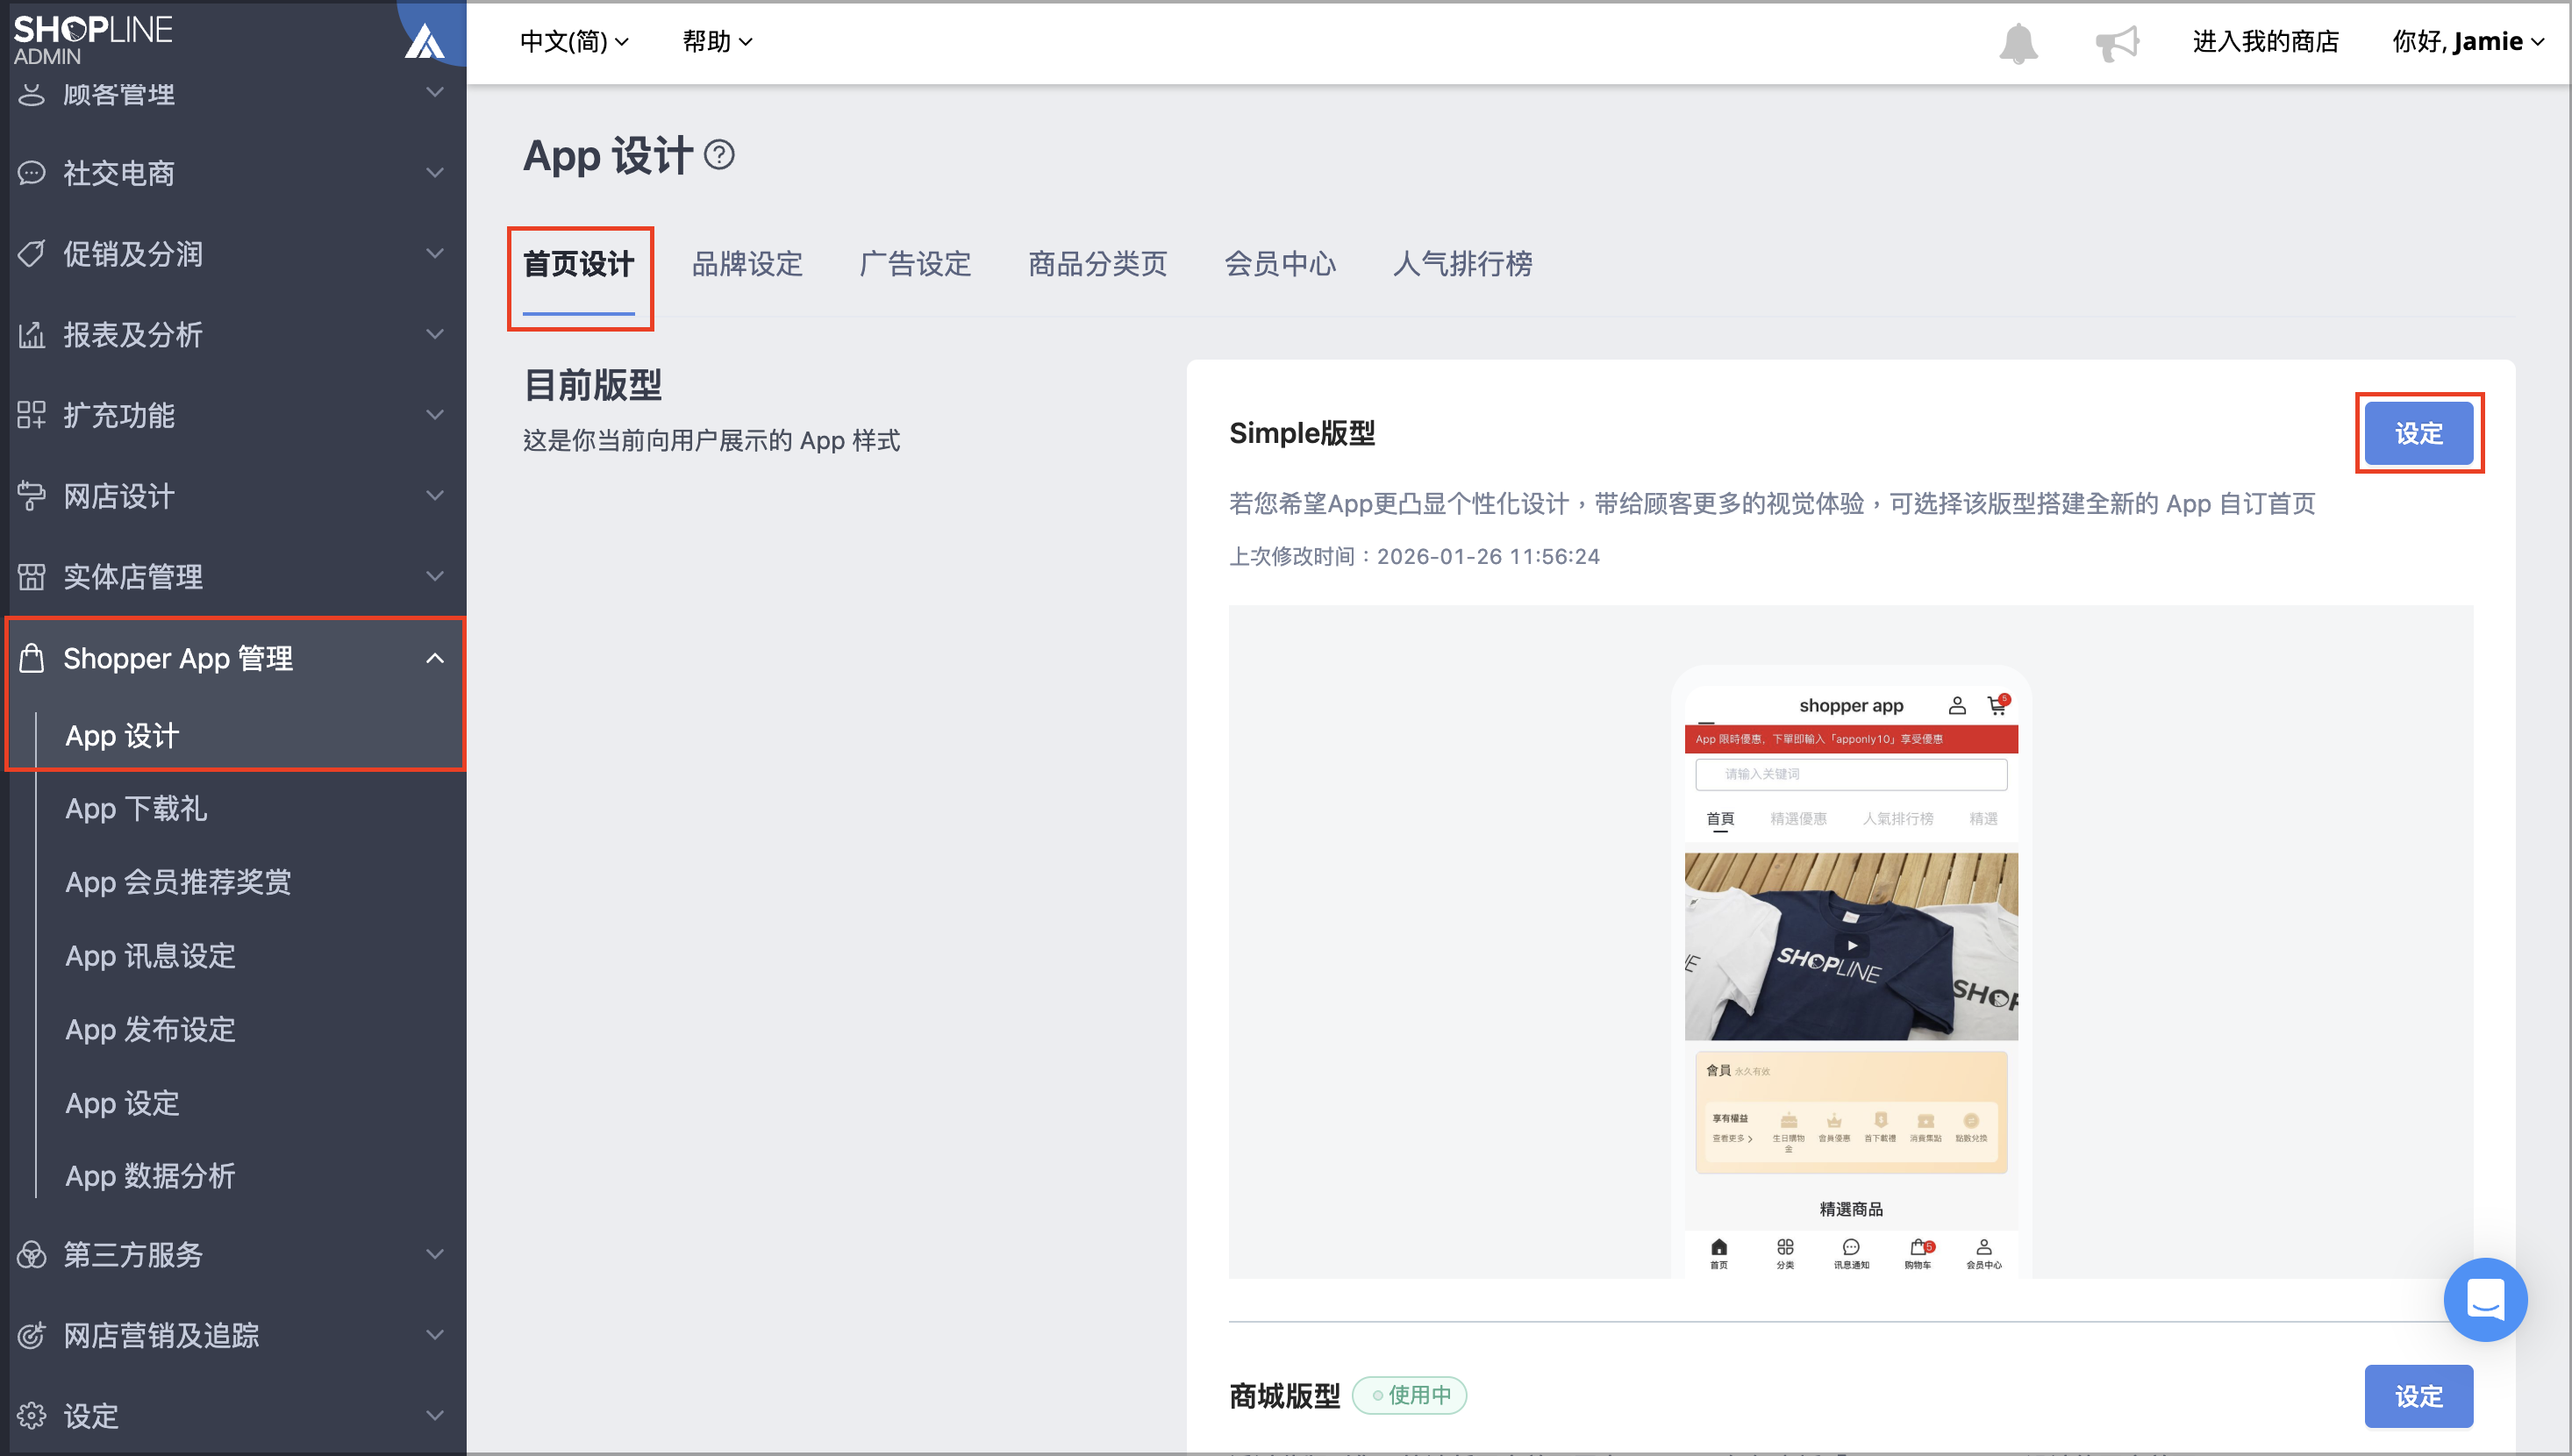Switch to the 人气排行榜 tab
The height and width of the screenshot is (1456, 2572).
(1462, 264)
